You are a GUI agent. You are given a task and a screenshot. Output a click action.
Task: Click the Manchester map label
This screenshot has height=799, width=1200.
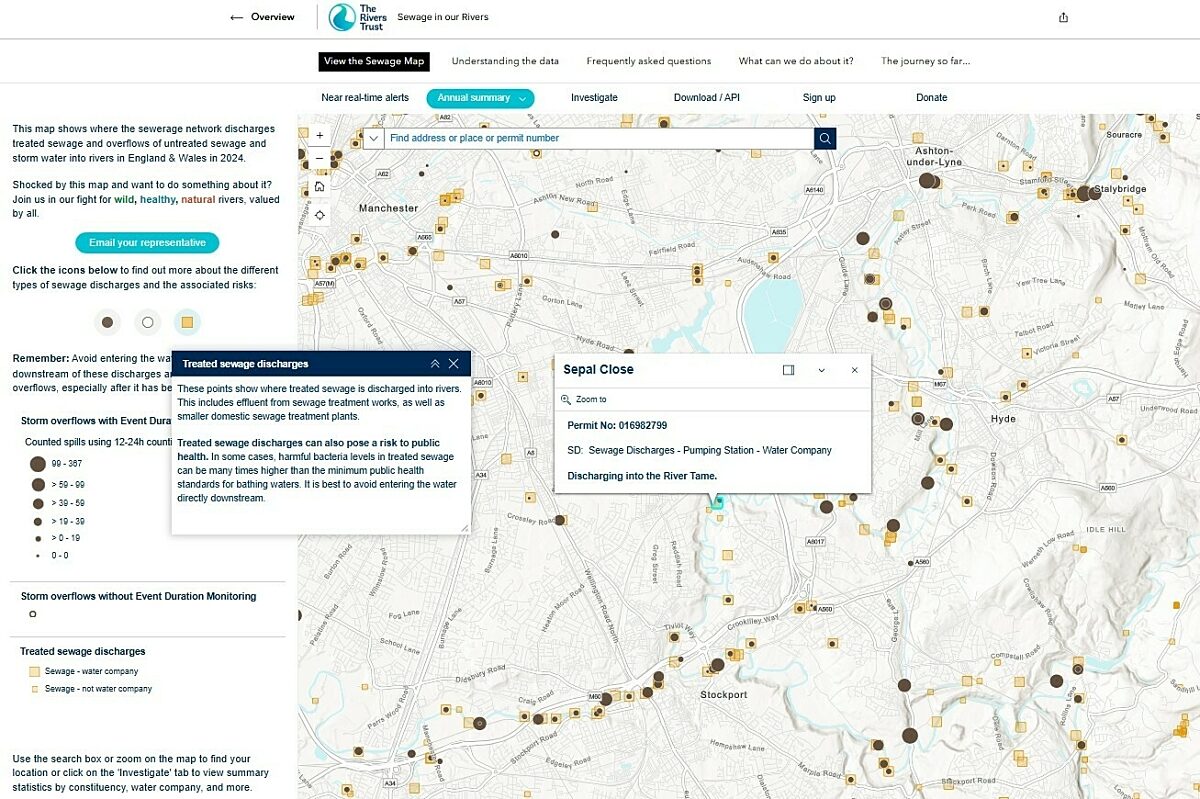(x=388, y=208)
